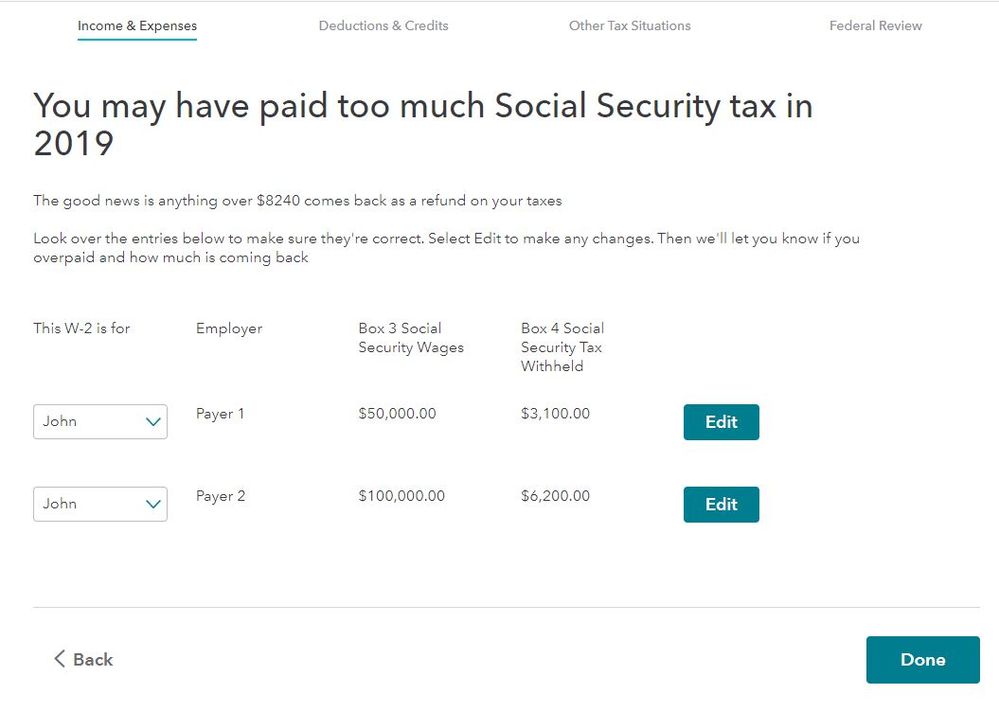Click the $3,100.00 tax withheld value

coord(555,414)
